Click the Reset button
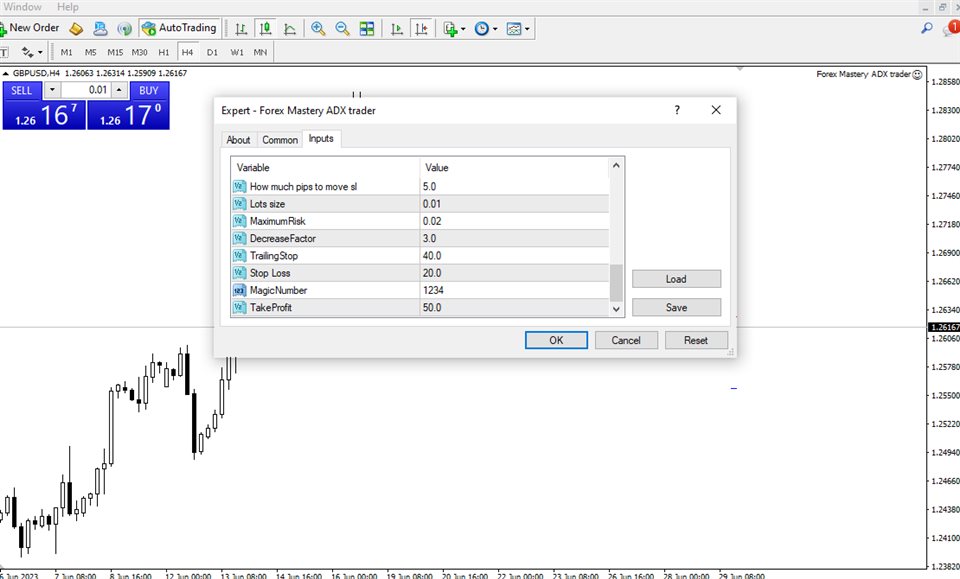 (695, 340)
